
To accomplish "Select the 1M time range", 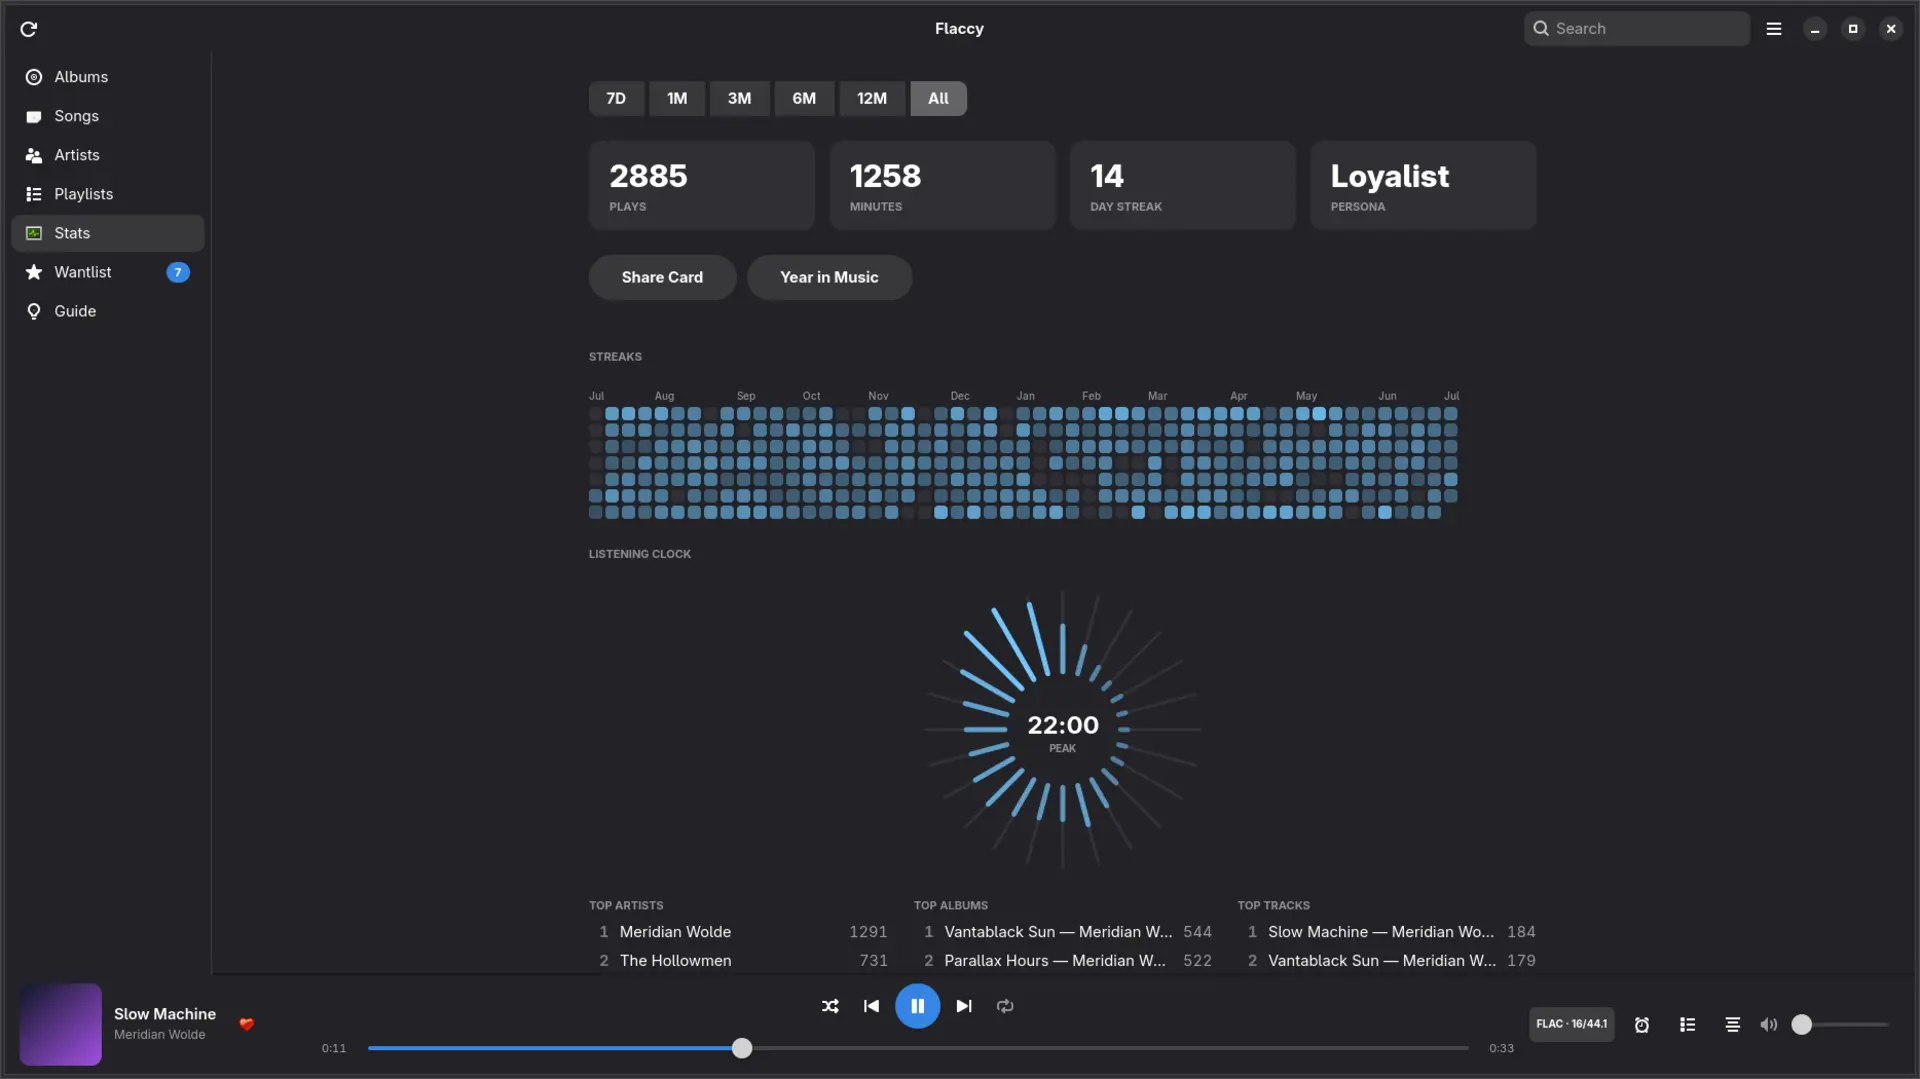I will pyautogui.click(x=677, y=98).
